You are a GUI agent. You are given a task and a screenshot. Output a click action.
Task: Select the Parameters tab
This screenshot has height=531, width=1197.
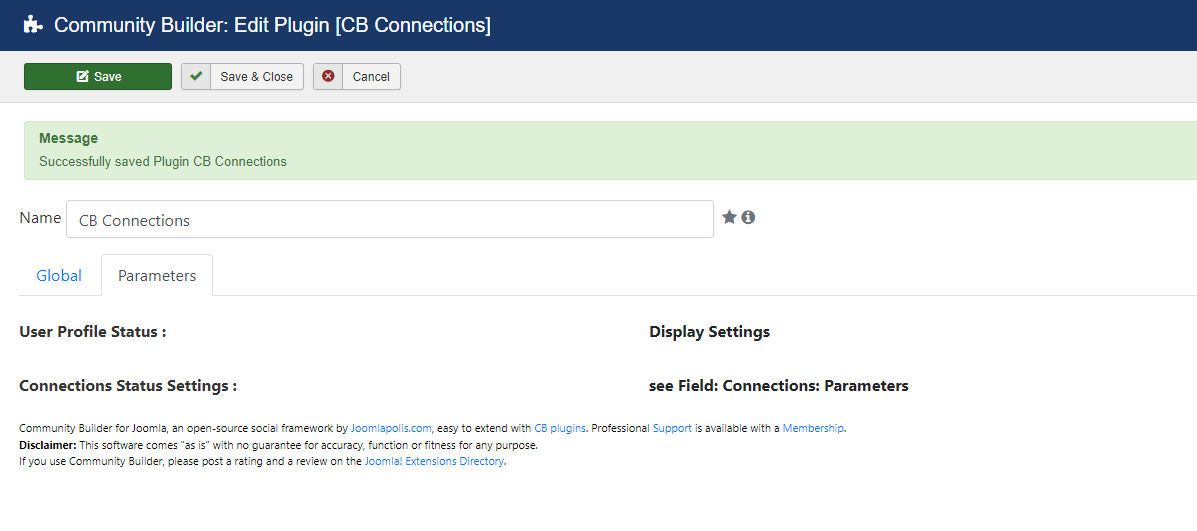coord(157,275)
